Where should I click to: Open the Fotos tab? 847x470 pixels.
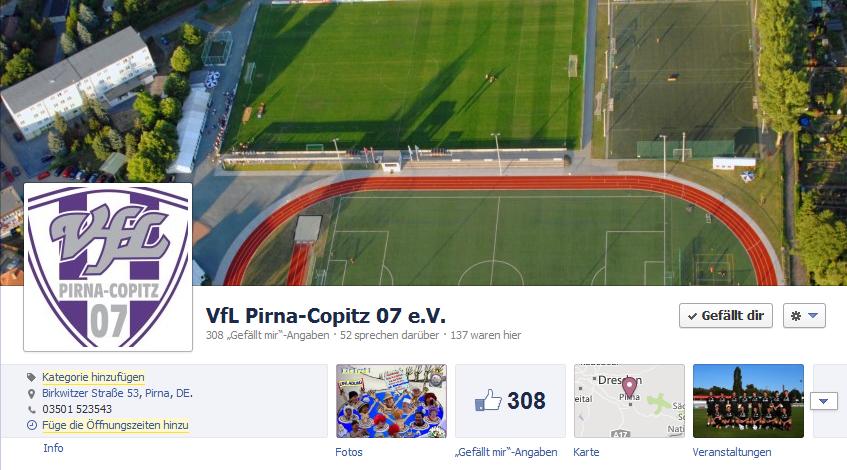[x=348, y=452]
